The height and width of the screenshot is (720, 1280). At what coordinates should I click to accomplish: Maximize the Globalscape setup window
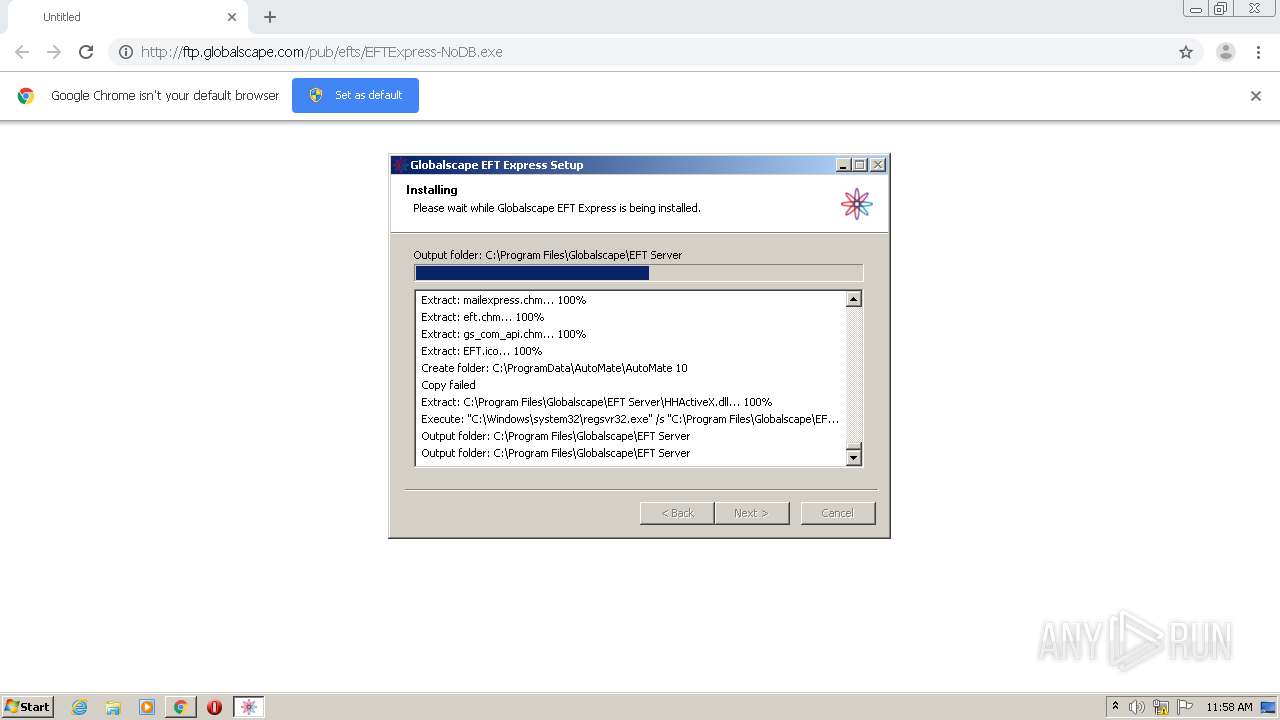[860, 165]
